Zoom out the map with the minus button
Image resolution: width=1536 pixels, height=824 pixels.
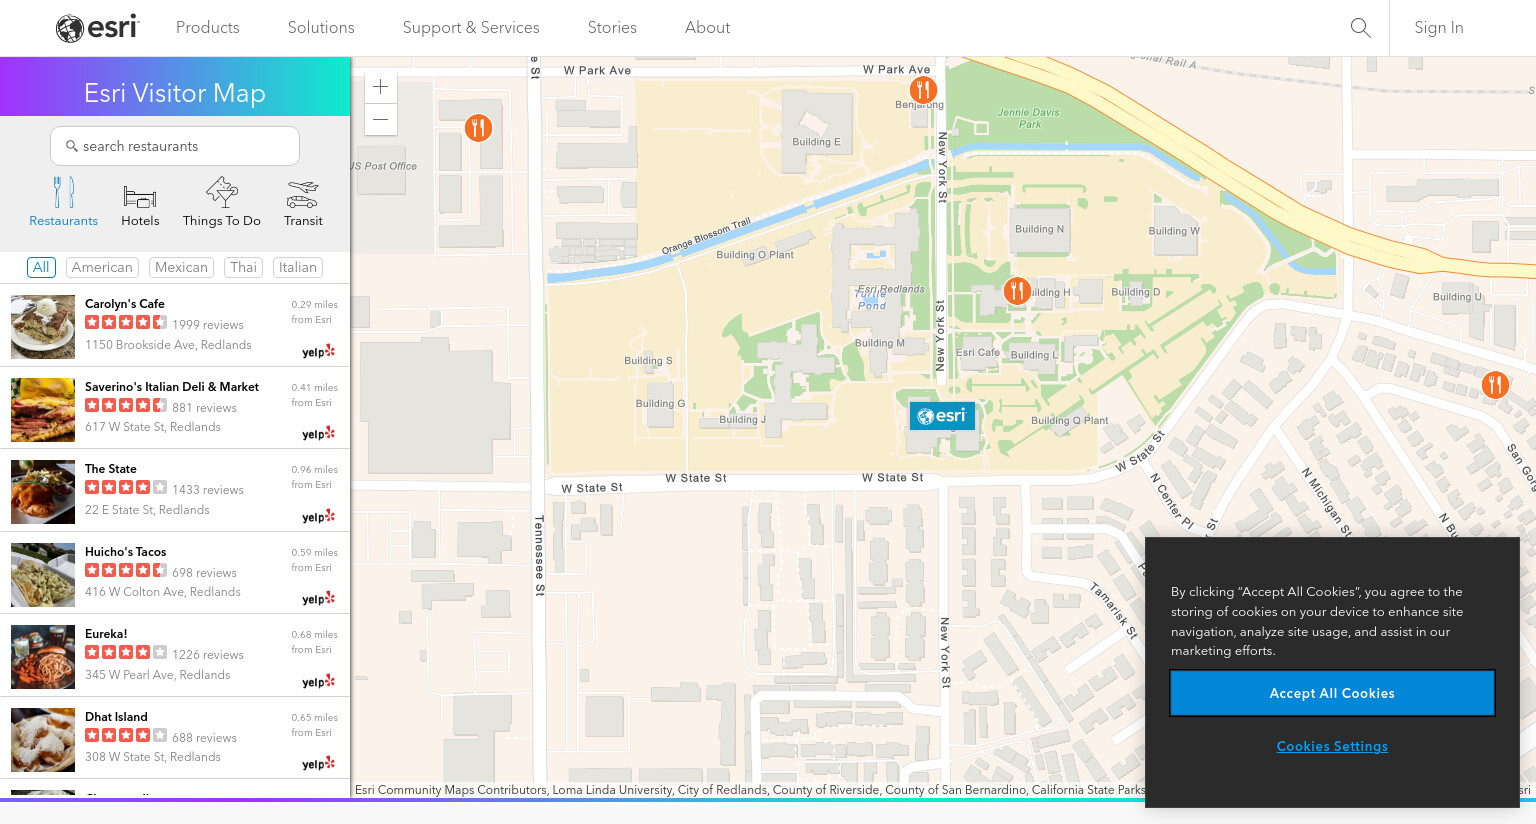click(381, 119)
